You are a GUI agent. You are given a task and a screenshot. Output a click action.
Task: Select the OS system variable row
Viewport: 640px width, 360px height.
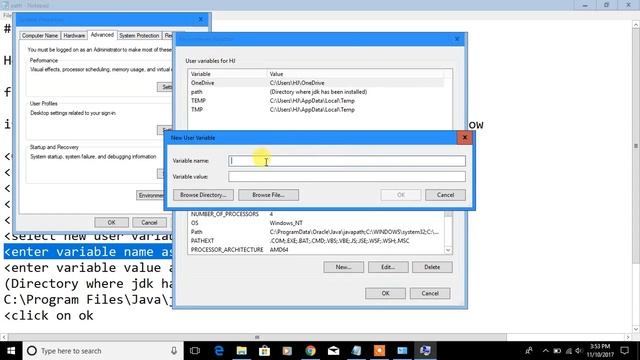316,223
